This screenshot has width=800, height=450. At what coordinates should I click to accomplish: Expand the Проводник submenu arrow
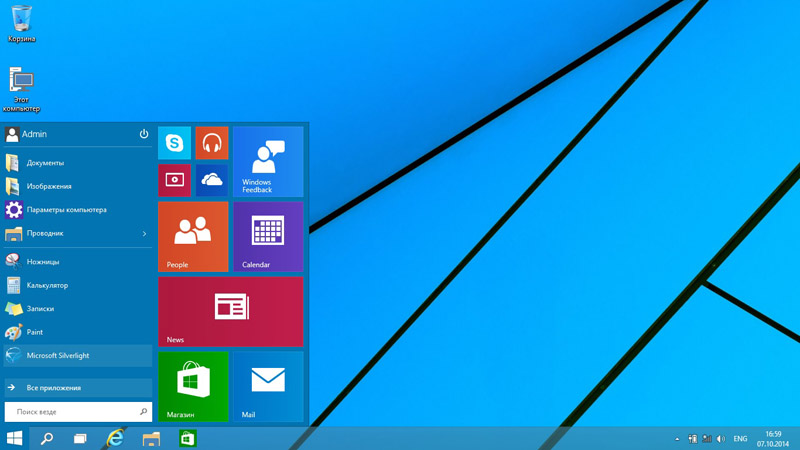point(144,234)
